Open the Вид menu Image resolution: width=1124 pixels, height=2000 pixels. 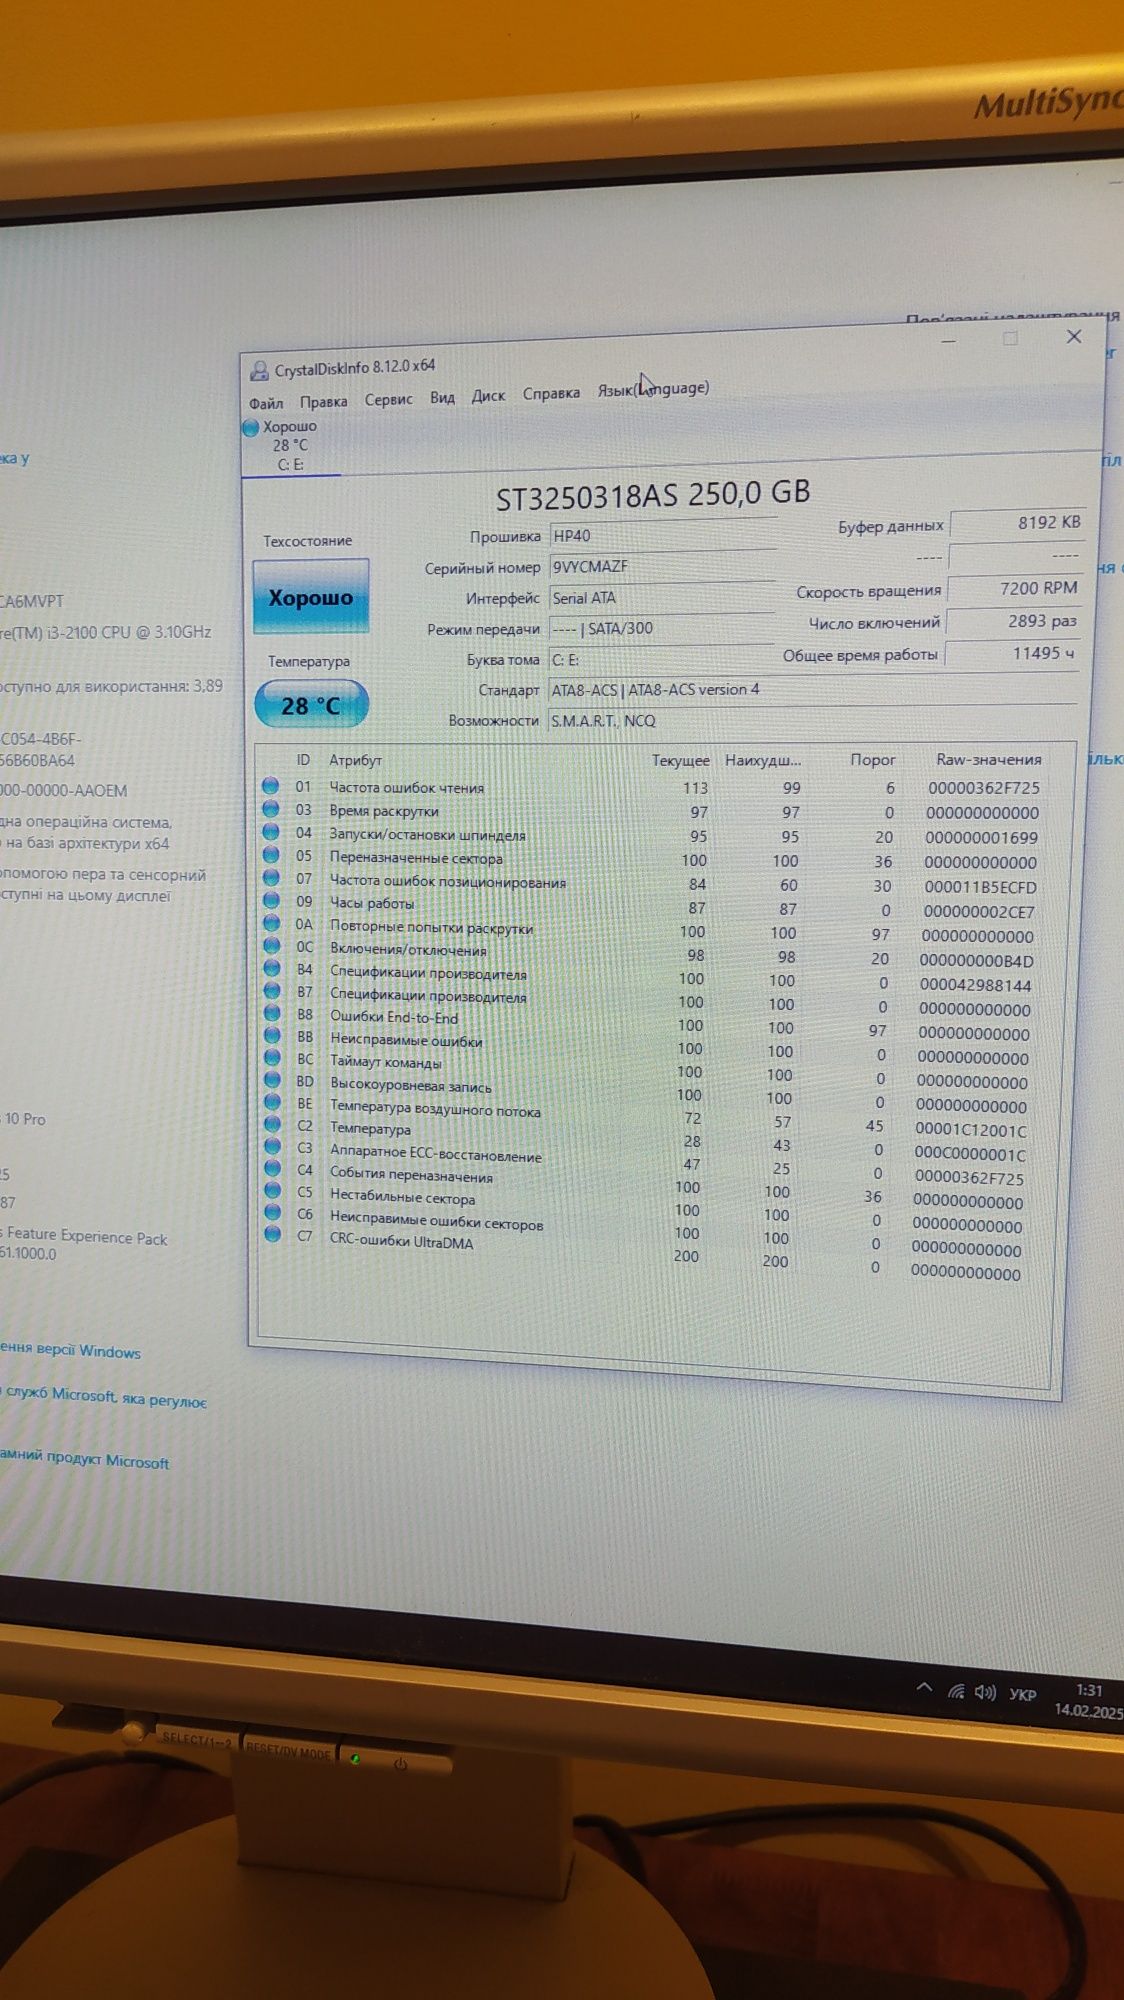coord(442,397)
